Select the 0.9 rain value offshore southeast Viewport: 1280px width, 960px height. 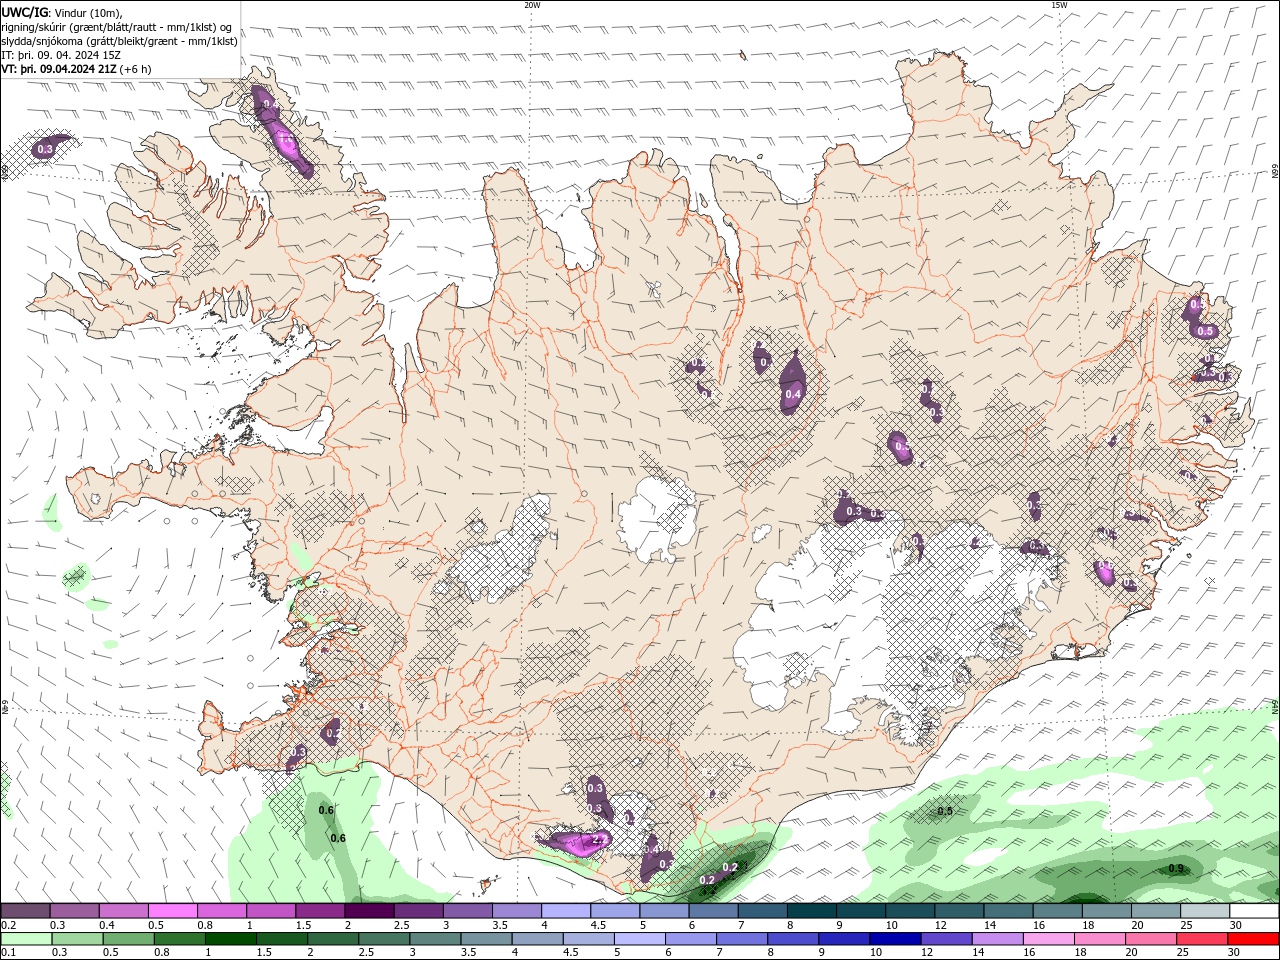(1176, 868)
